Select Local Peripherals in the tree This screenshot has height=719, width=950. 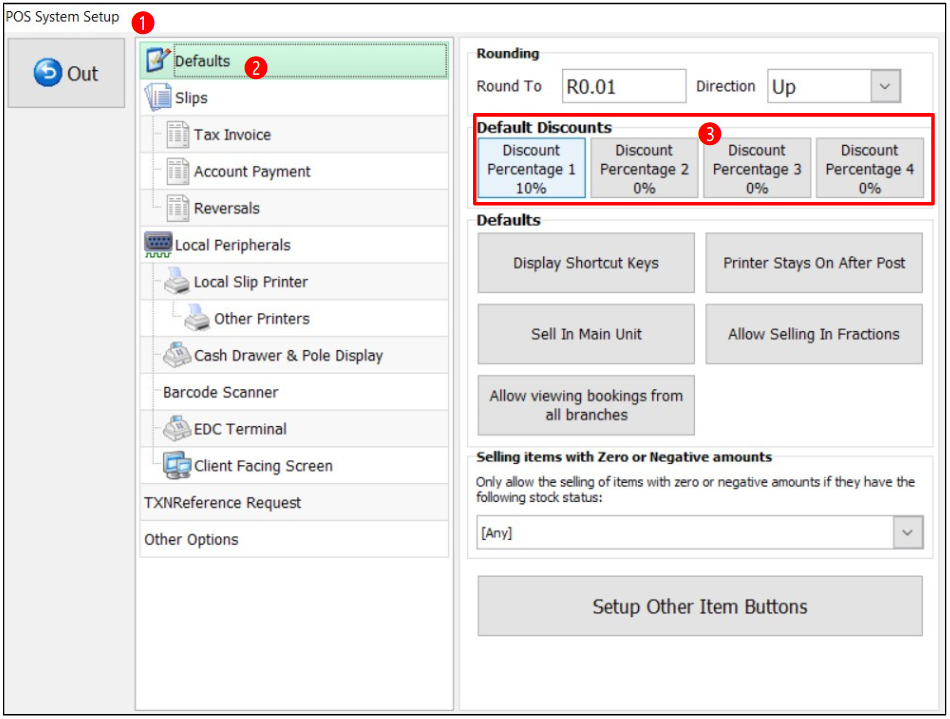point(294,245)
